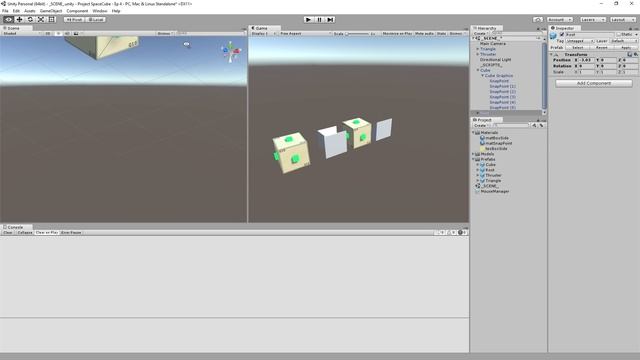This screenshot has width=640, height=360.
Task: Select the Scale tool in toolbar
Action: click(x=41, y=20)
